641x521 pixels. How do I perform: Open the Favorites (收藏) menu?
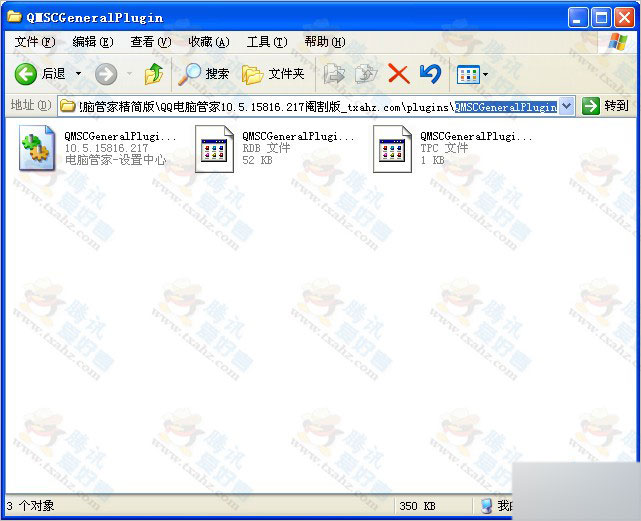[208, 42]
